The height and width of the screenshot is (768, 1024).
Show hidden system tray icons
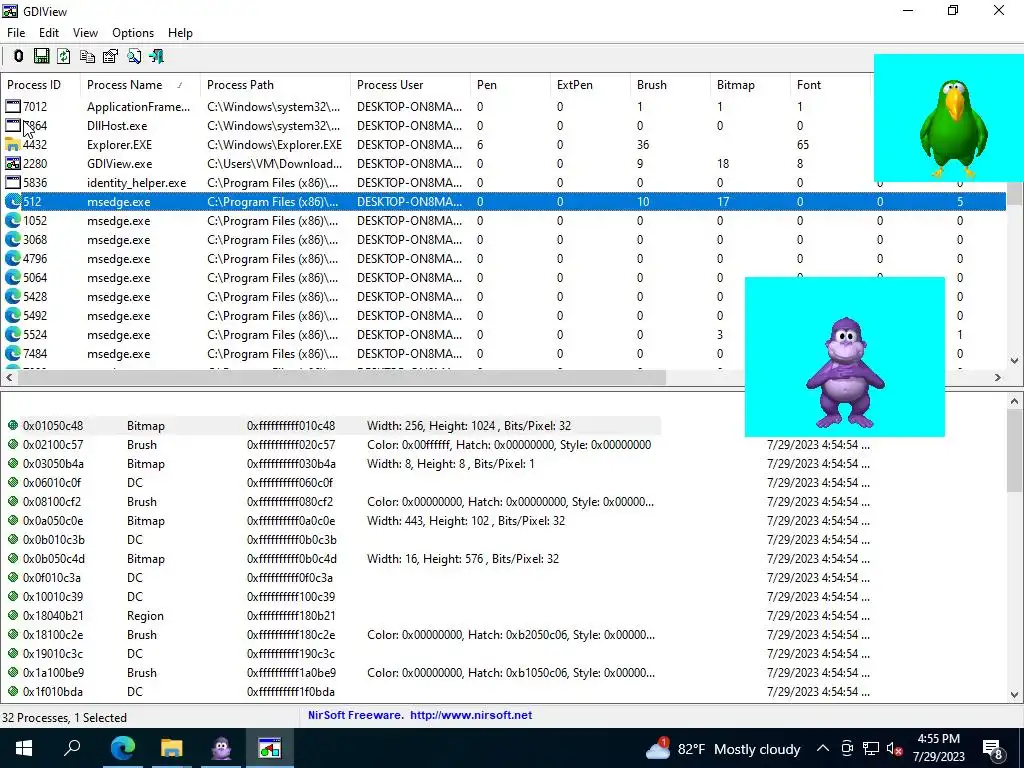tap(823, 748)
